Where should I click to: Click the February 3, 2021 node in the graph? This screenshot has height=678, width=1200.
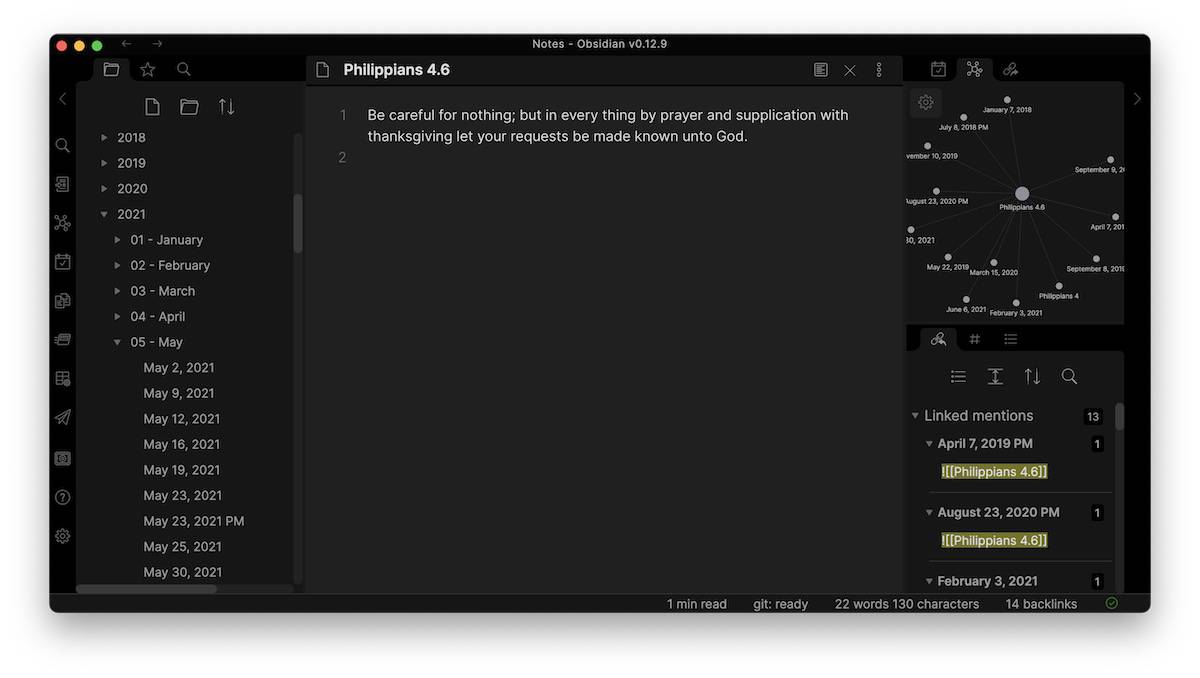(x=1016, y=302)
